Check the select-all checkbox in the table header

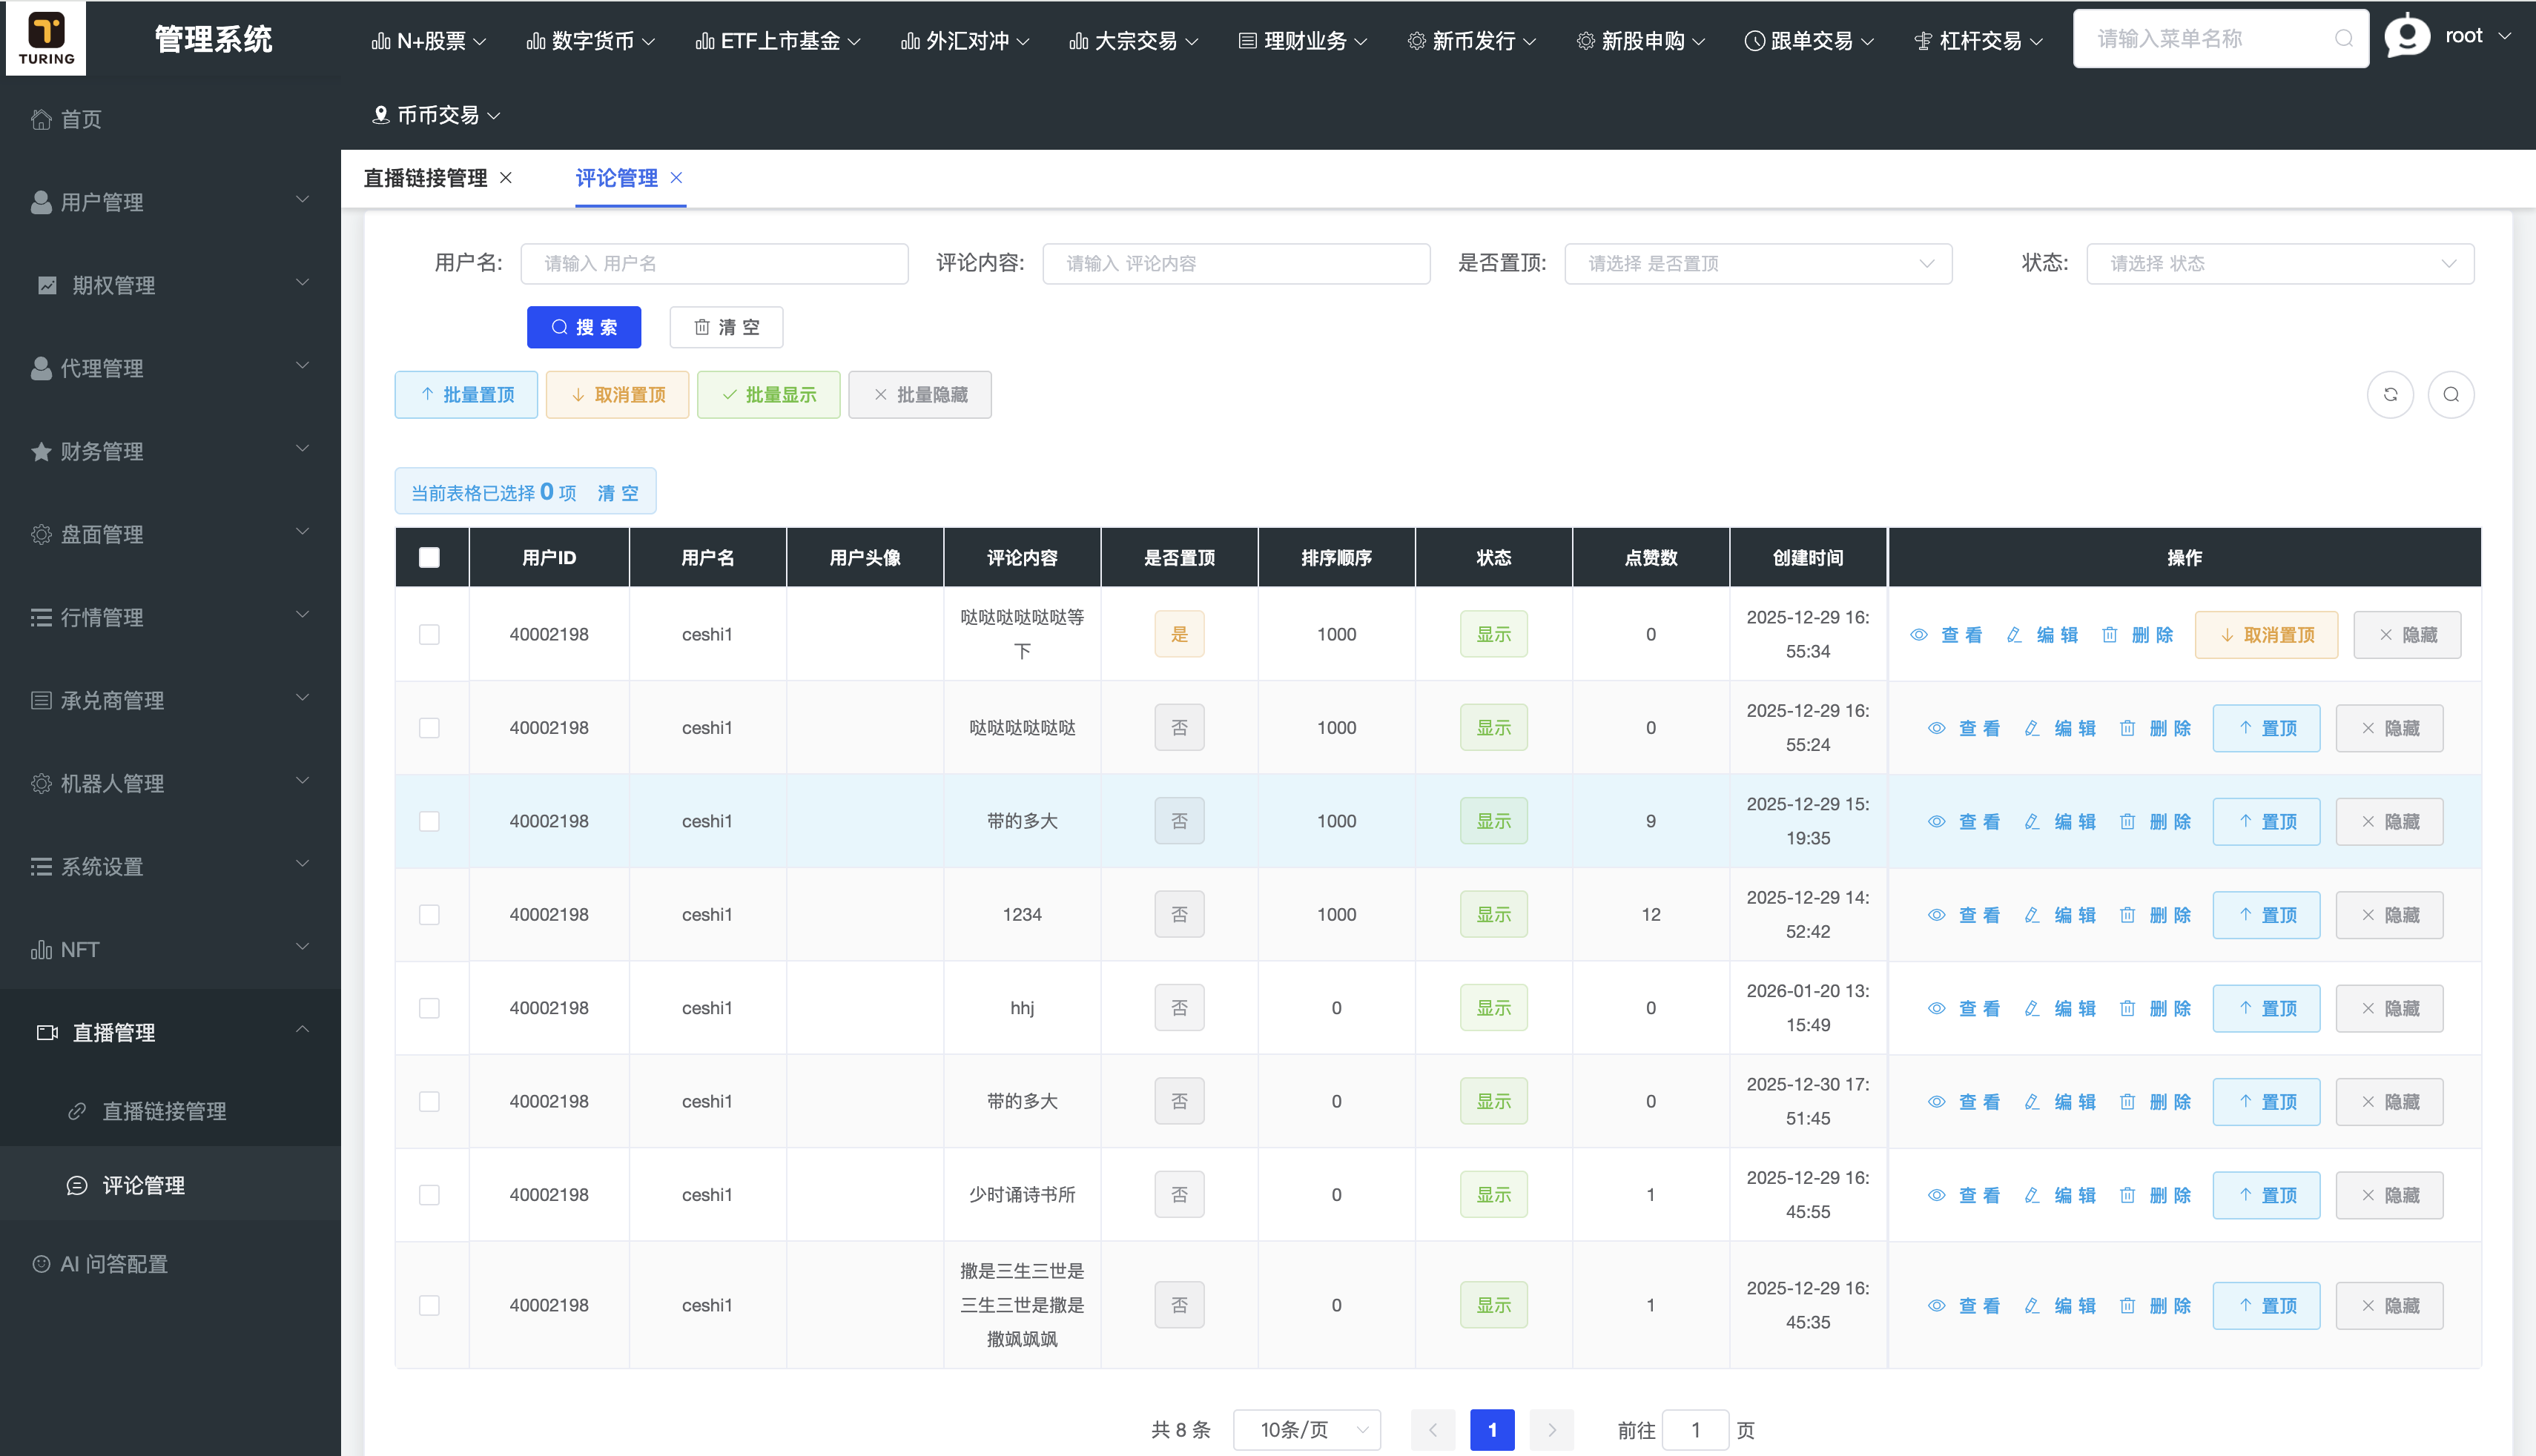pos(430,557)
